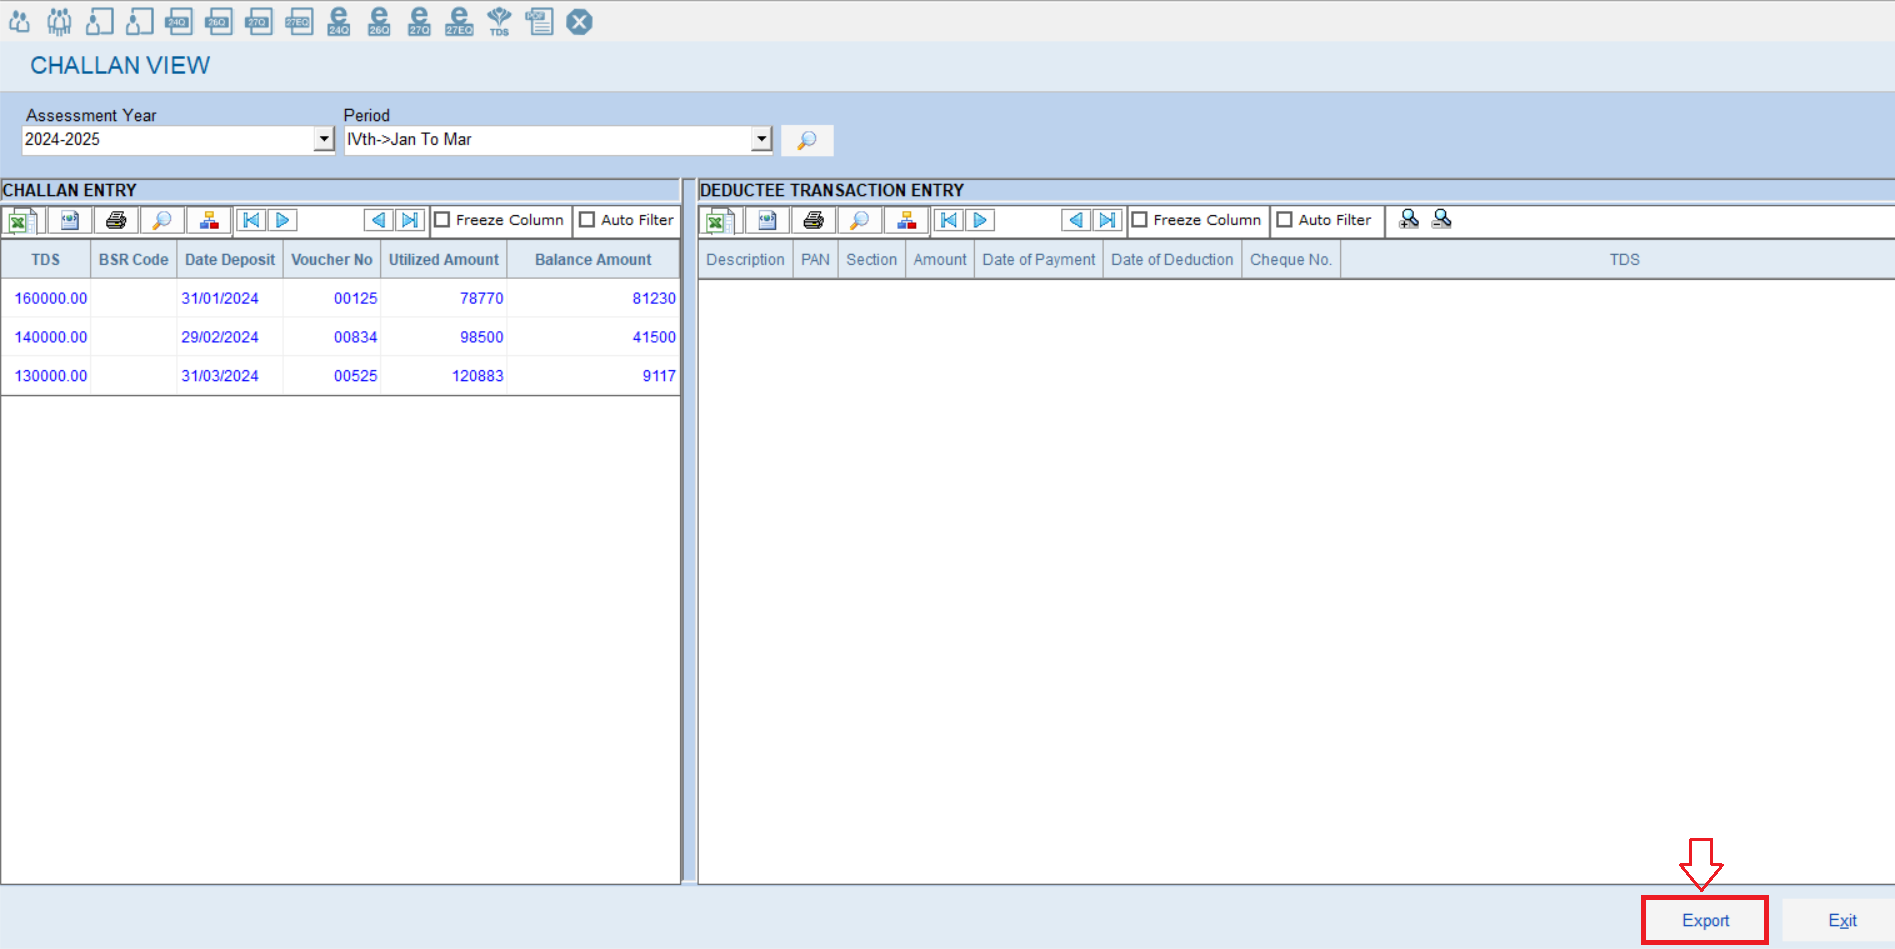Click the e-24Q return icon
The height and width of the screenshot is (949, 1895).
(339, 21)
